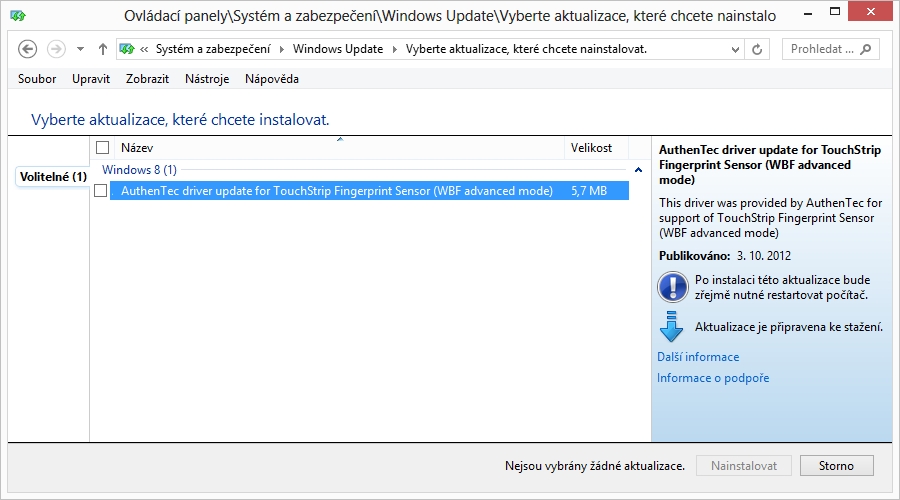Open the Soubor menu
This screenshot has width=900, height=500.
(x=37, y=79)
